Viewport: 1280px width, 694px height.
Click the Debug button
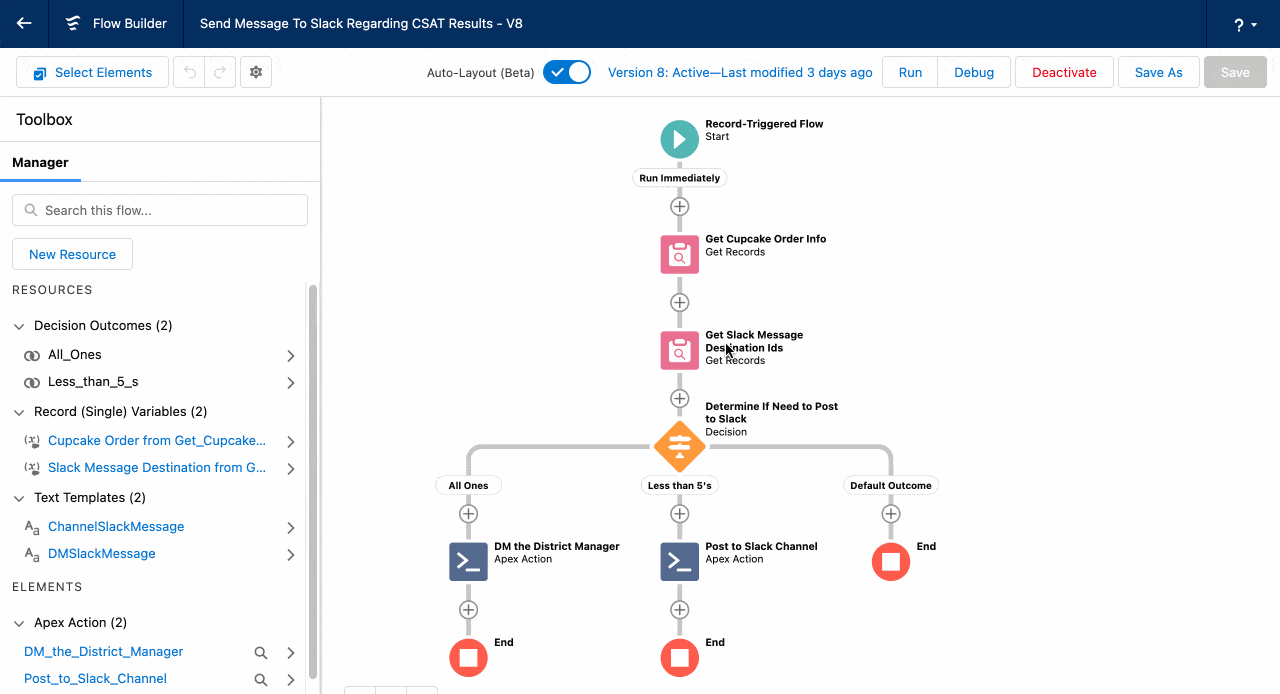tap(974, 72)
